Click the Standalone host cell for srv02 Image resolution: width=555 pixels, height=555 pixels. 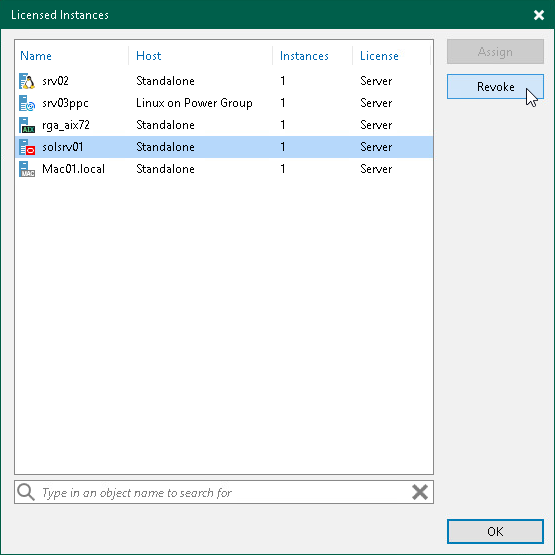(165, 81)
